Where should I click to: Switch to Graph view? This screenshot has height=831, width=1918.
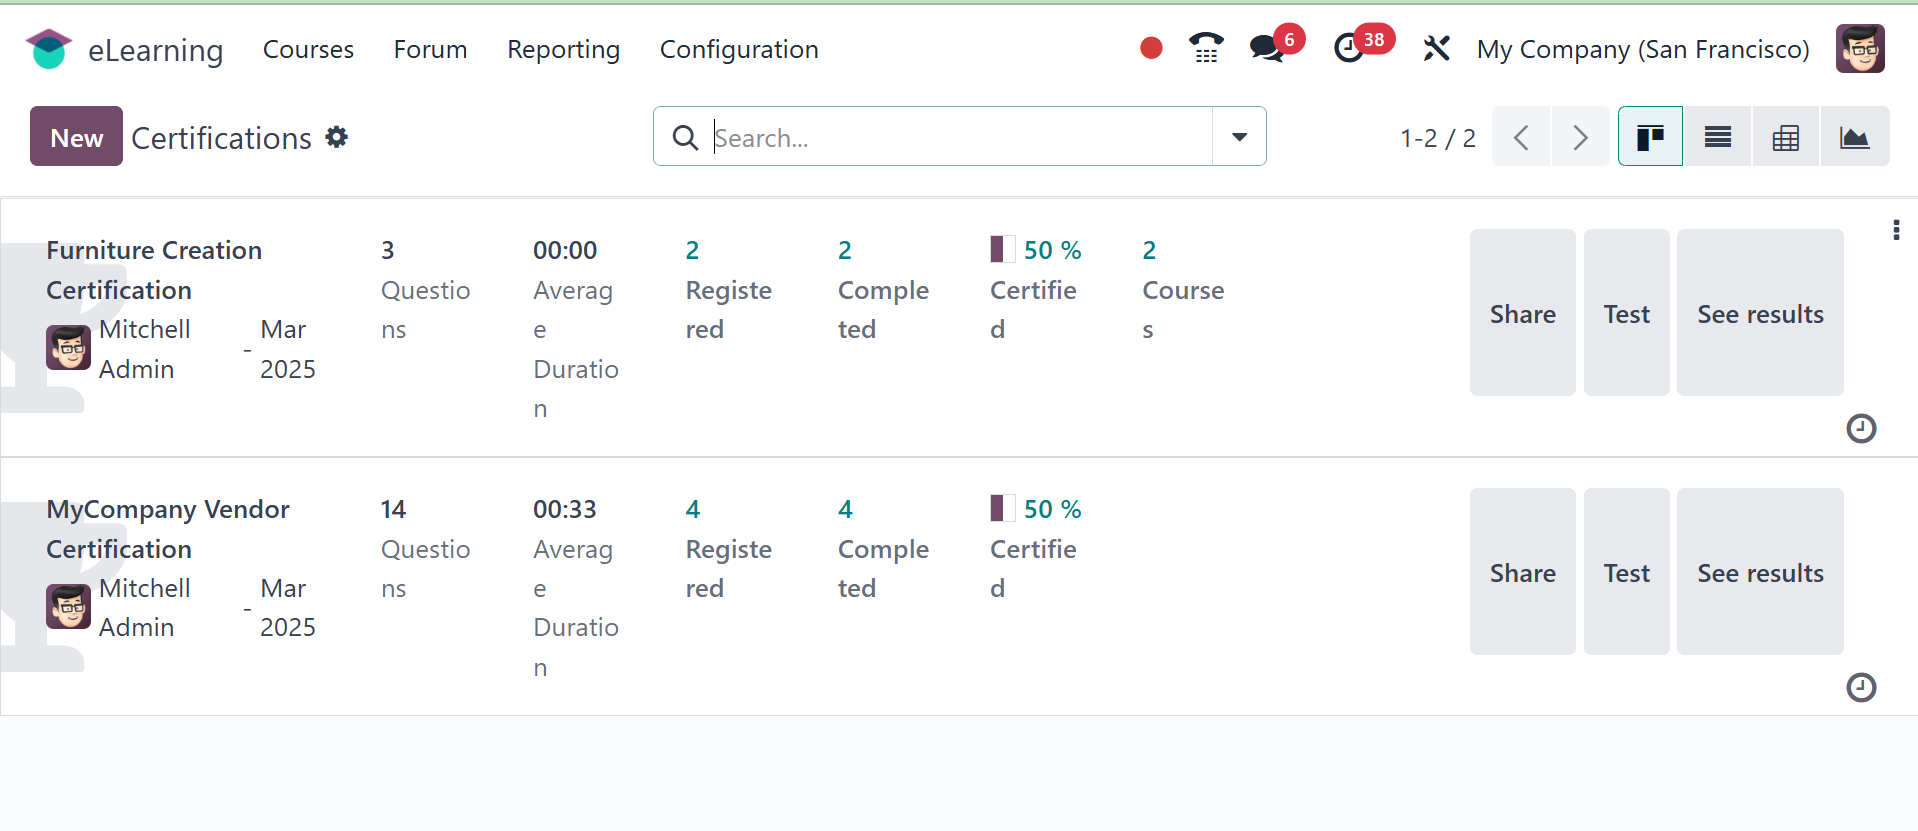point(1855,136)
